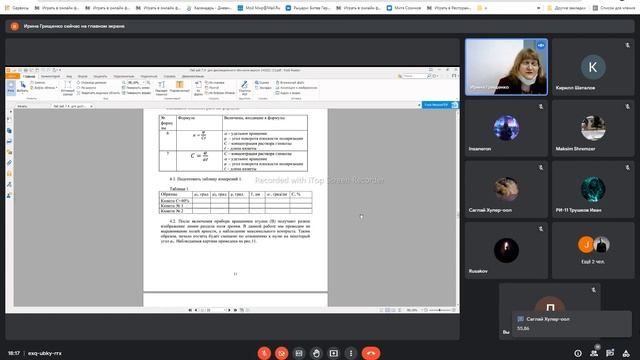Close the open PDF document tab
This screenshot has width=640, height=360.
(x=91, y=106)
